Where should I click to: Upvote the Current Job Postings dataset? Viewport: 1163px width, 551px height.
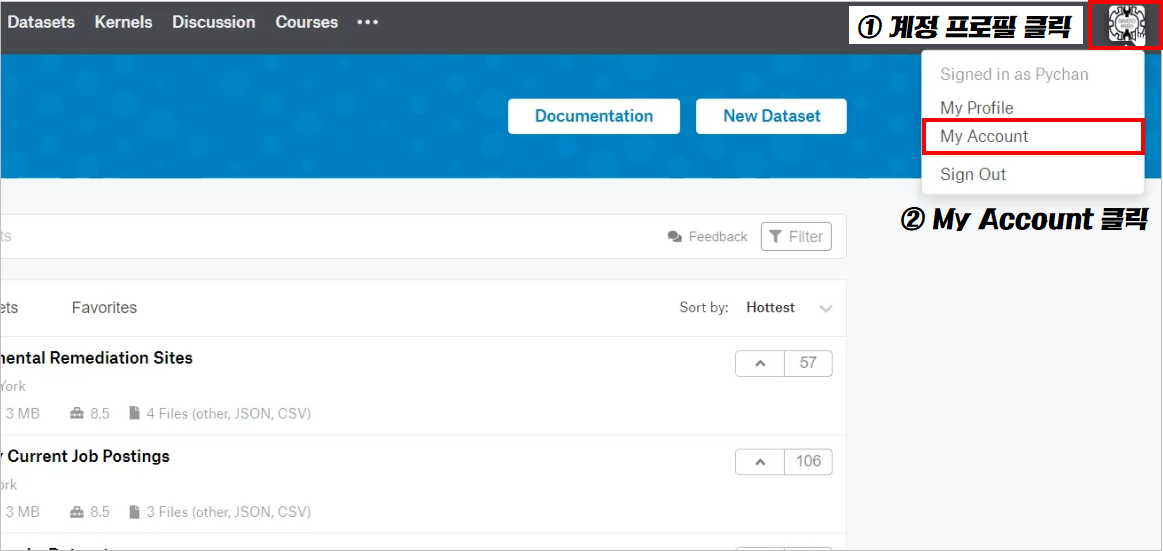(760, 461)
